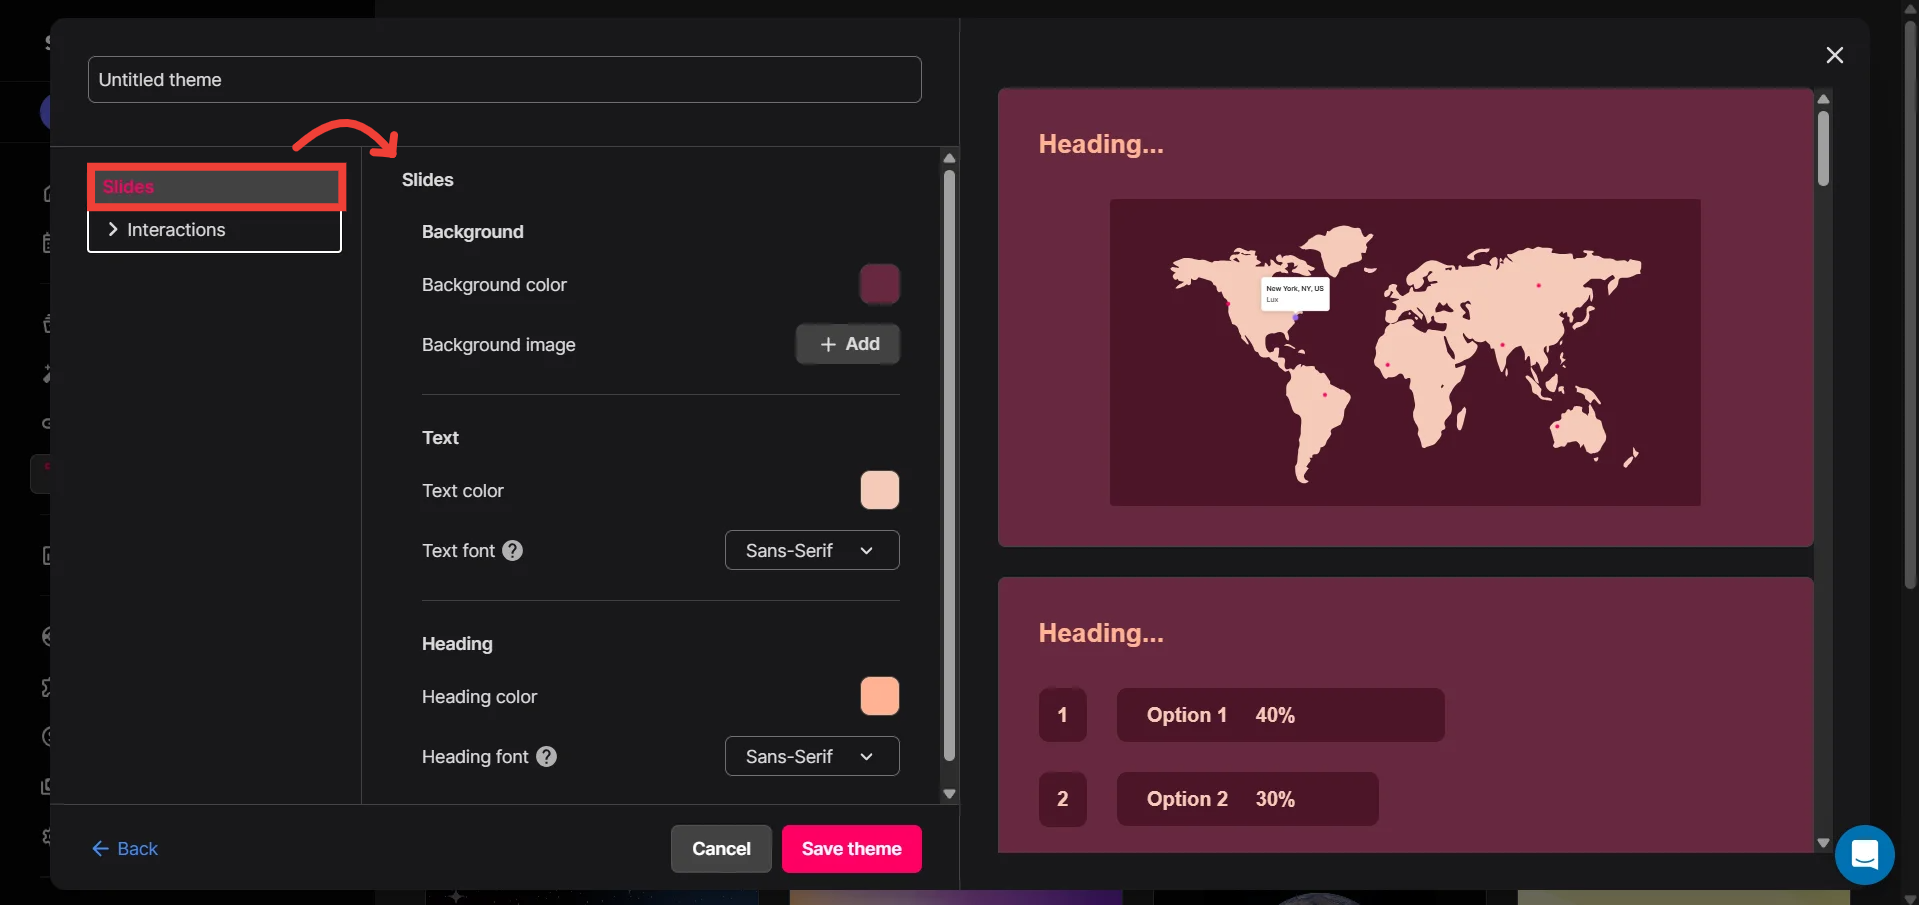Click the back arrow icon
The height and width of the screenshot is (905, 1919).
coord(100,849)
